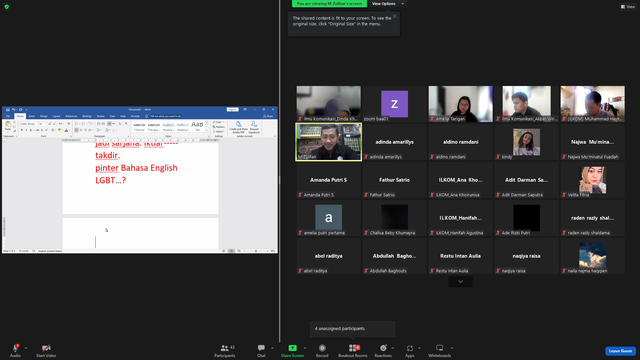Click the Tell me lightbulb search box

163,116
